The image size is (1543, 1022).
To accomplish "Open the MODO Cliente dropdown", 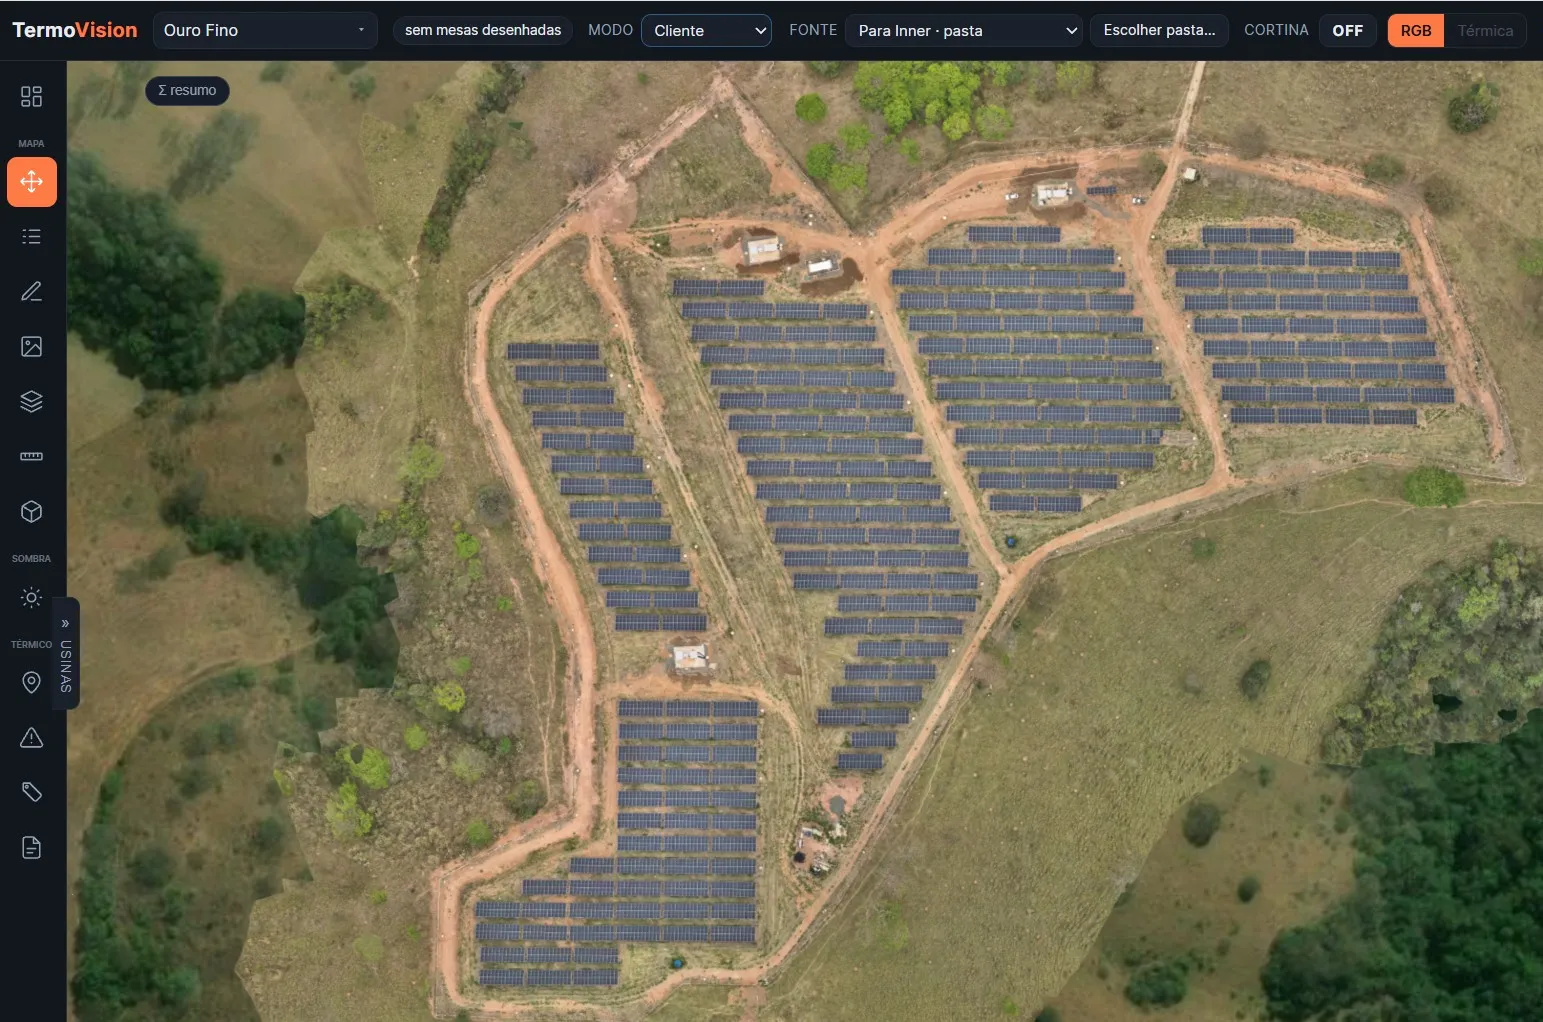I will click(x=706, y=30).
